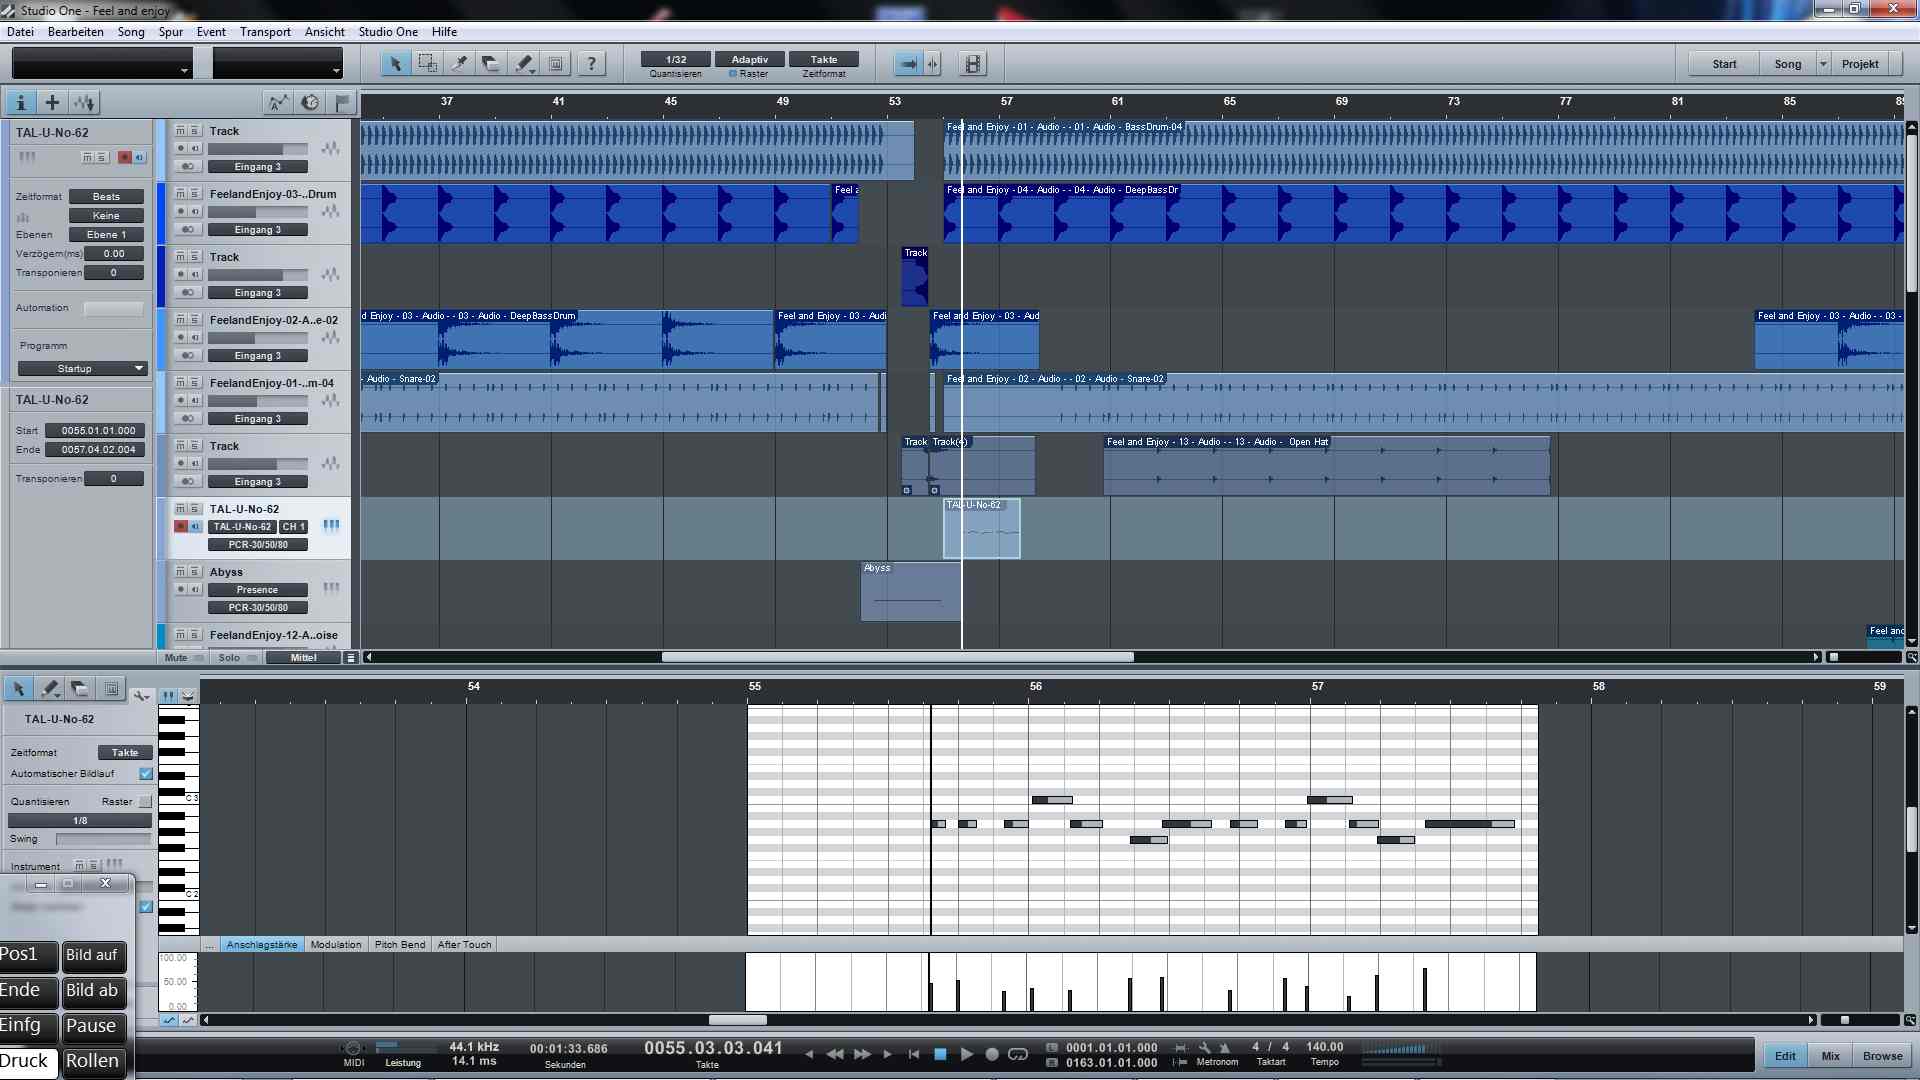
Task: Select the editor arrow tool
Action: pyautogui.click(x=18, y=689)
